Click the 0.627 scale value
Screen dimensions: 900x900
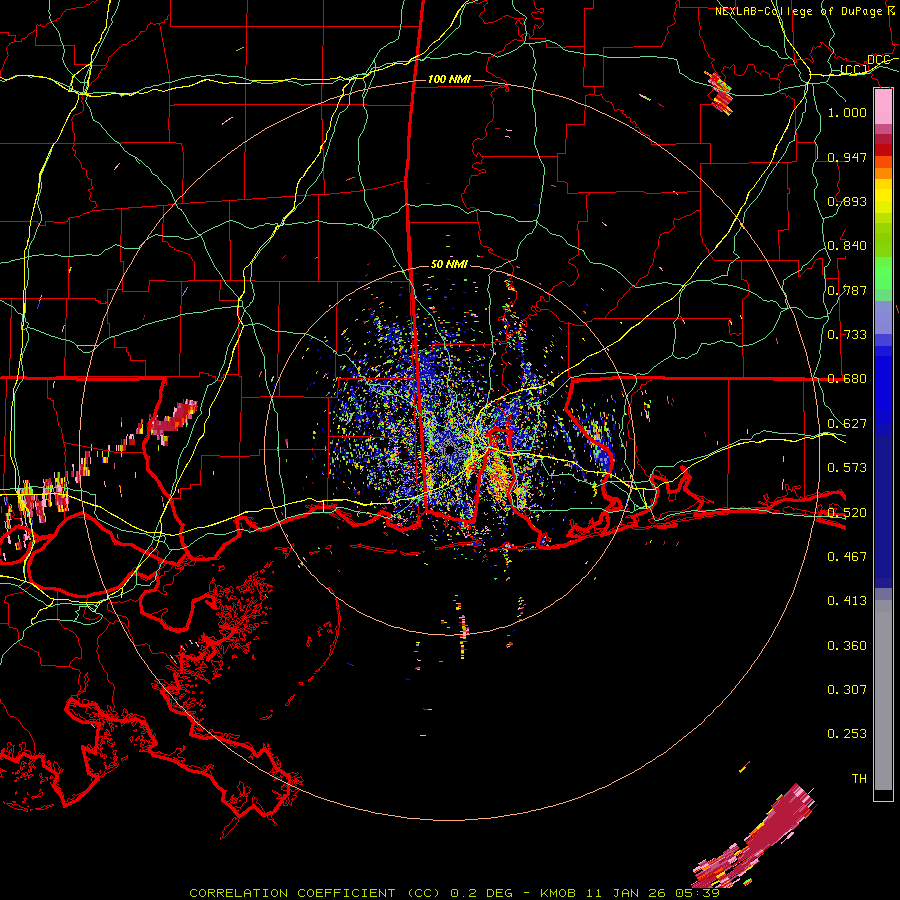point(847,424)
